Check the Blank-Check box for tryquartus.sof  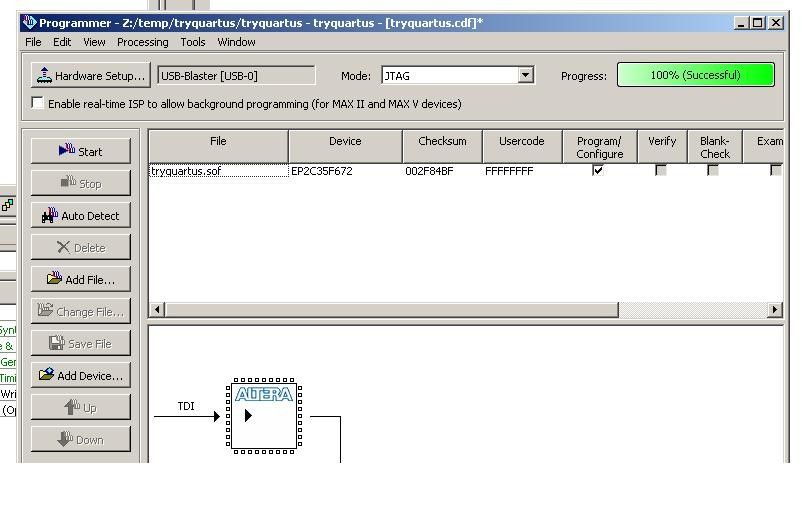click(713, 170)
